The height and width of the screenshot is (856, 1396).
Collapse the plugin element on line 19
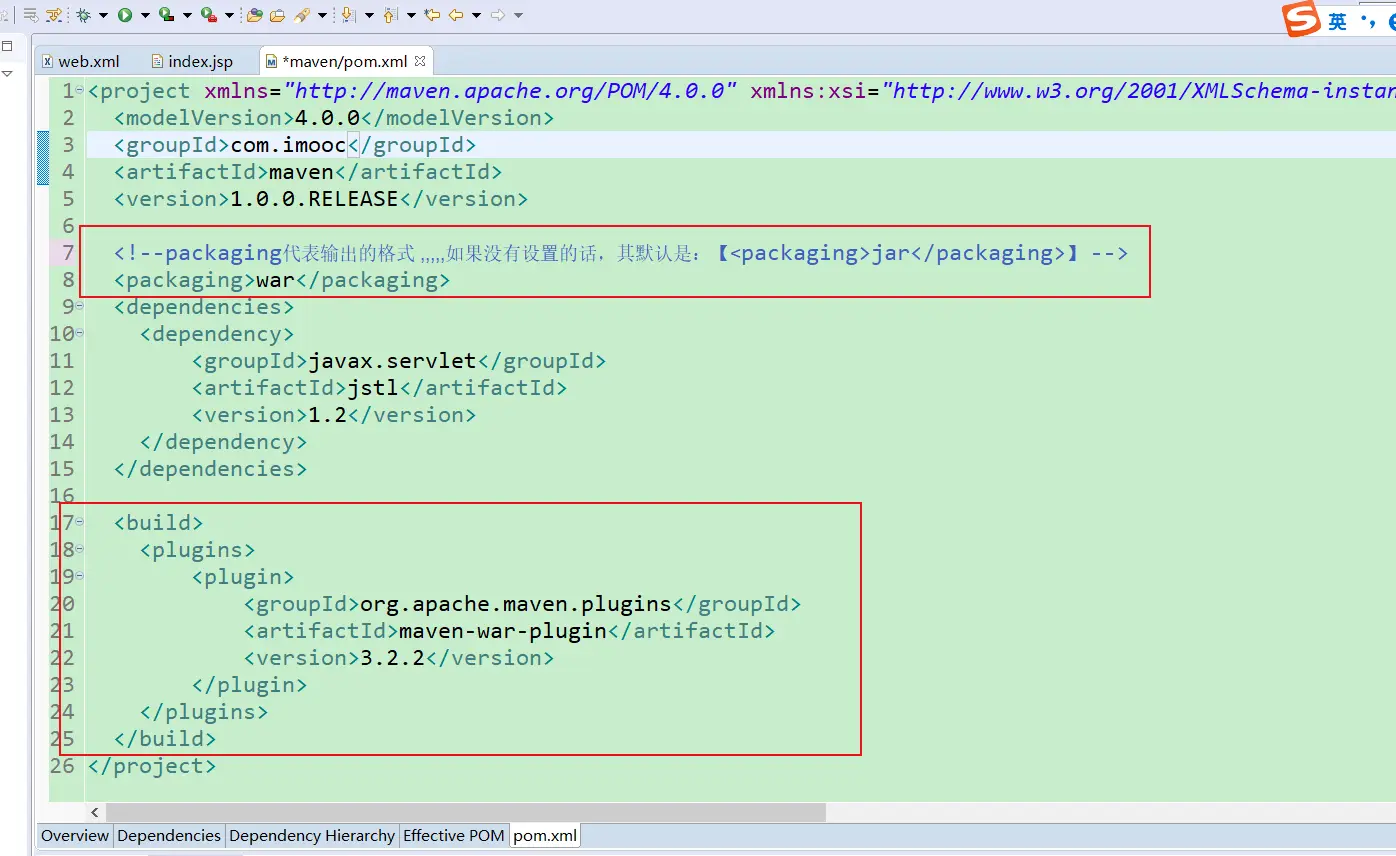(x=79, y=576)
